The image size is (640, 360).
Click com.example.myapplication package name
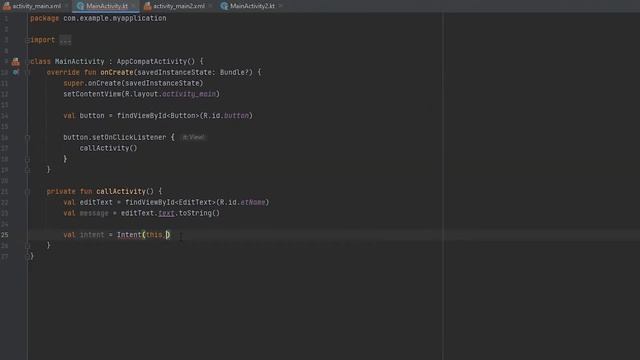[115, 18]
